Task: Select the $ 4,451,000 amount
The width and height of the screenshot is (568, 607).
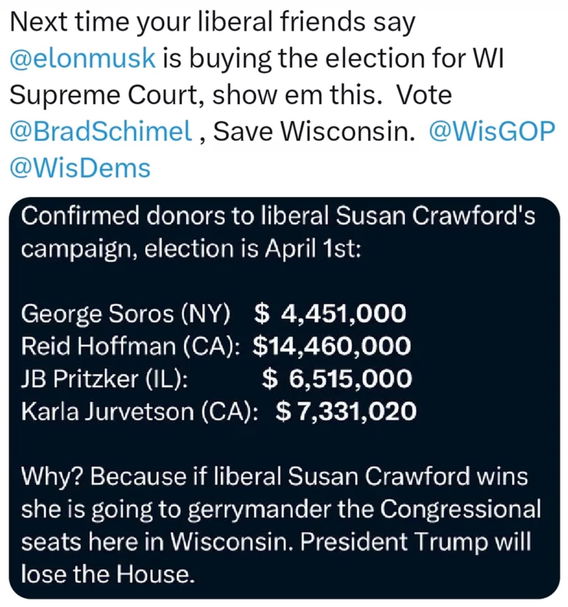Action: [x=330, y=313]
